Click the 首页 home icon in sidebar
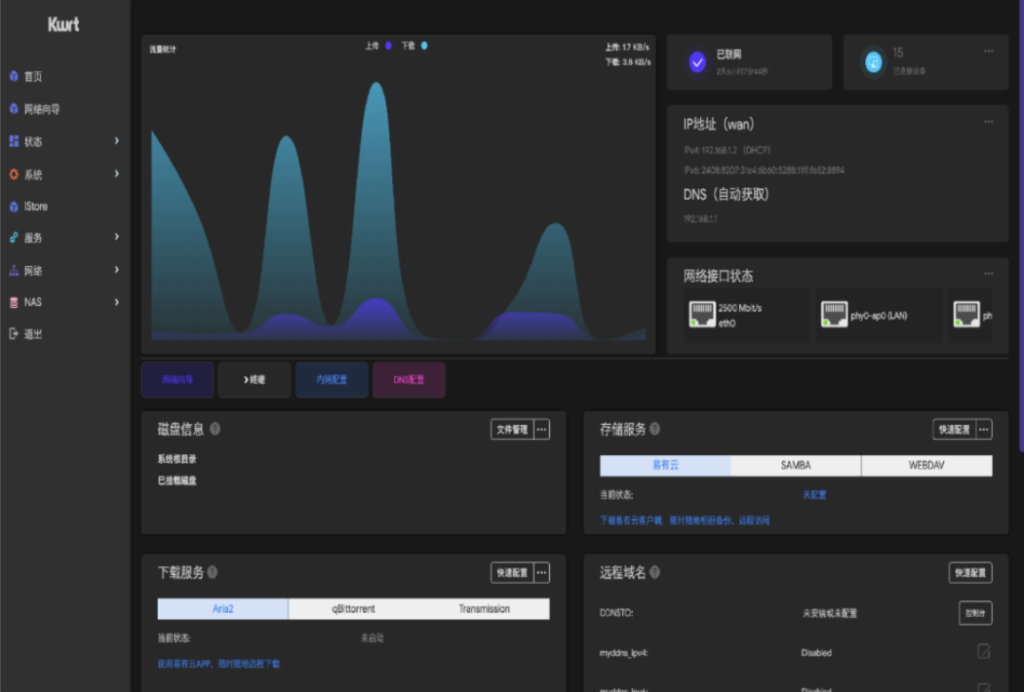The height and width of the screenshot is (692, 1024). pyautogui.click(x=14, y=76)
